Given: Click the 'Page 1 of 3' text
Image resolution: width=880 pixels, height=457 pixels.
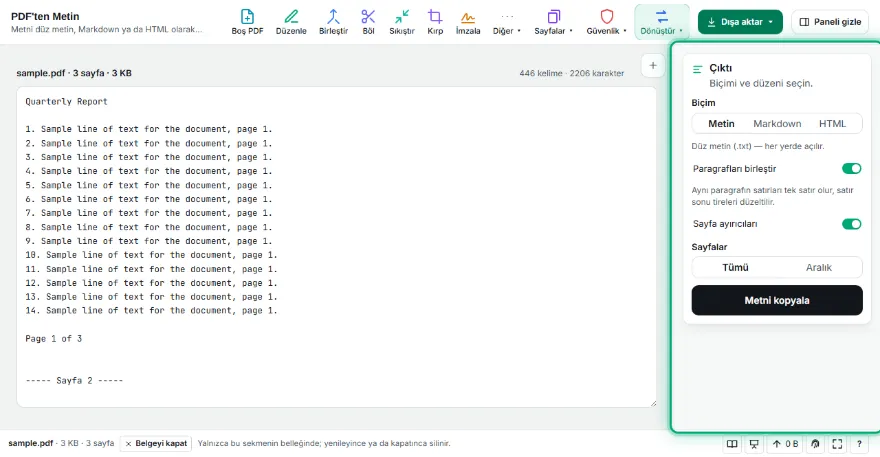Looking at the screenshot, I should (53, 339).
